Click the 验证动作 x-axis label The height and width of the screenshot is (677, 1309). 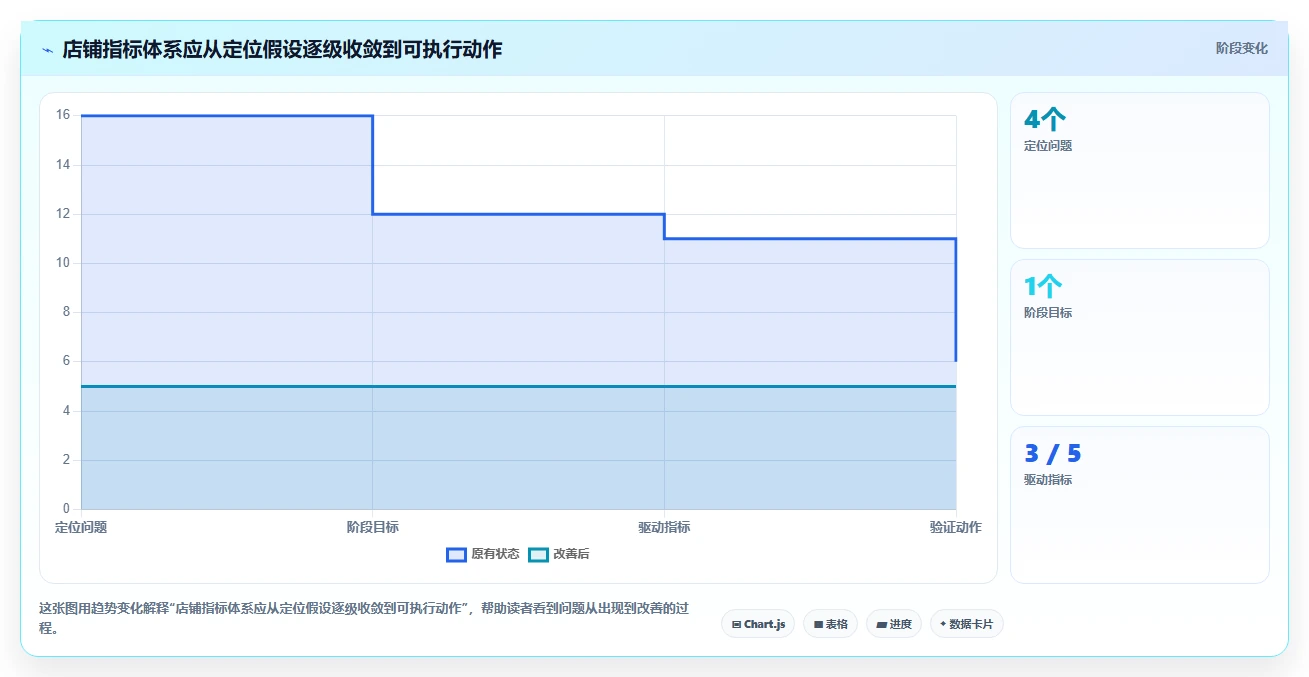click(x=956, y=527)
